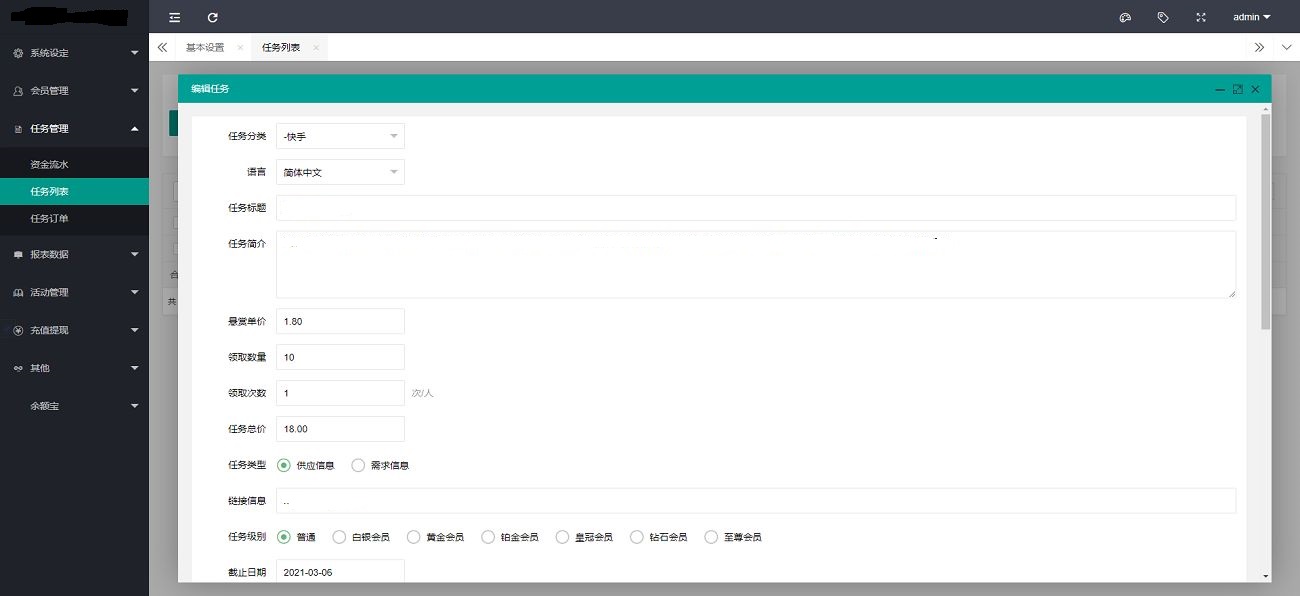This screenshot has width=1300, height=596.
Task: Expand the 充值提现 menu arrow
Action: (135, 330)
